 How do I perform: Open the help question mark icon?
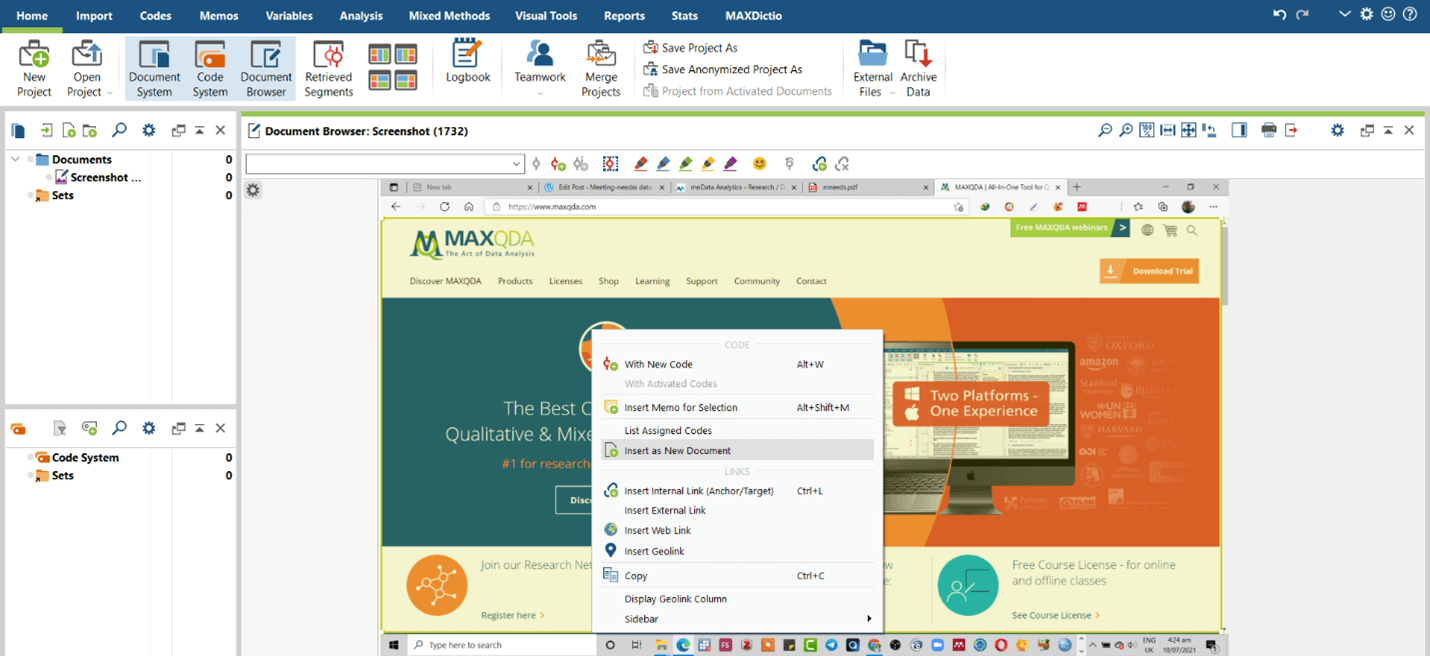click(x=1410, y=15)
